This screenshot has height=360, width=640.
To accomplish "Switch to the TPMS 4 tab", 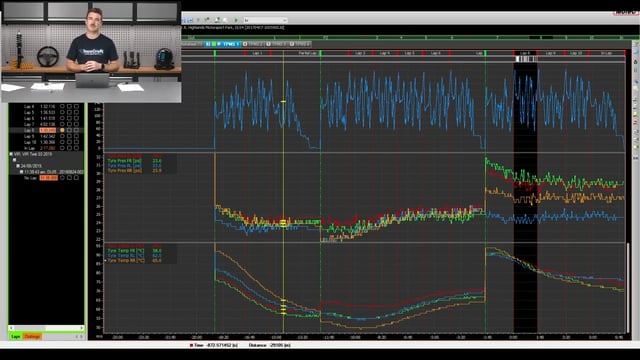I will [300, 44].
